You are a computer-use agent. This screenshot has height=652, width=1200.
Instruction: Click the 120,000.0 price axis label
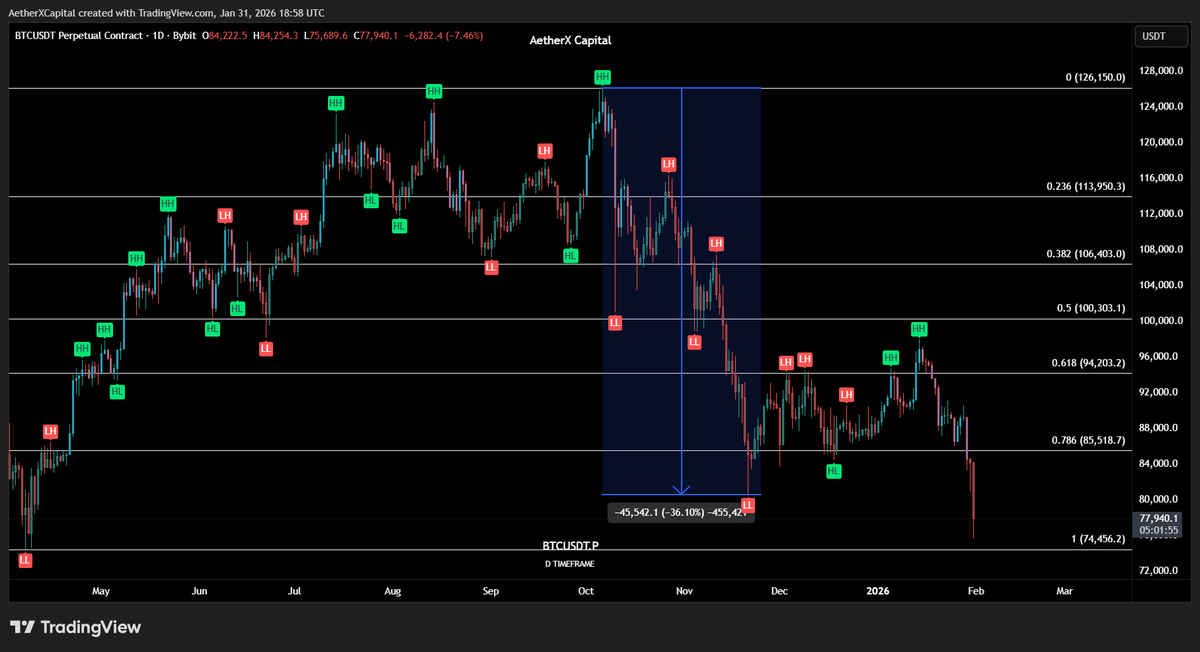[x=1160, y=142]
